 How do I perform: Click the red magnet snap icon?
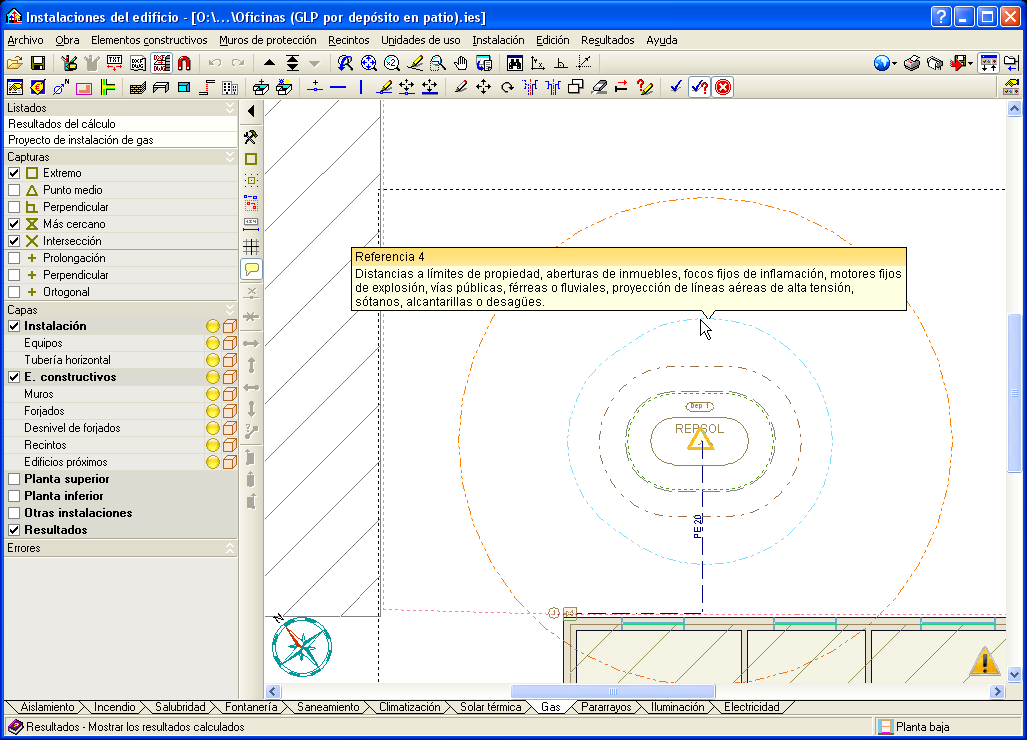click(184, 63)
